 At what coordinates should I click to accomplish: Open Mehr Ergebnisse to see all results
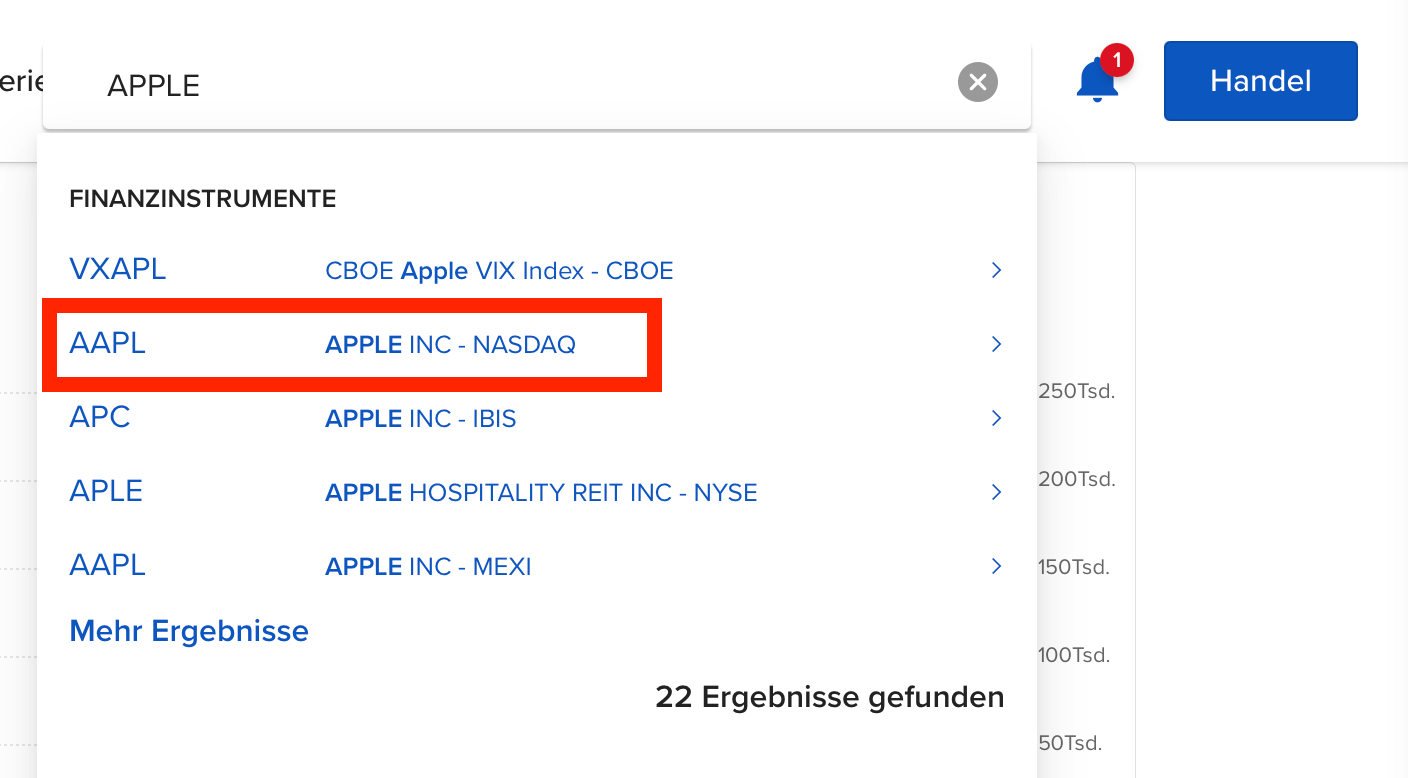[x=189, y=630]
